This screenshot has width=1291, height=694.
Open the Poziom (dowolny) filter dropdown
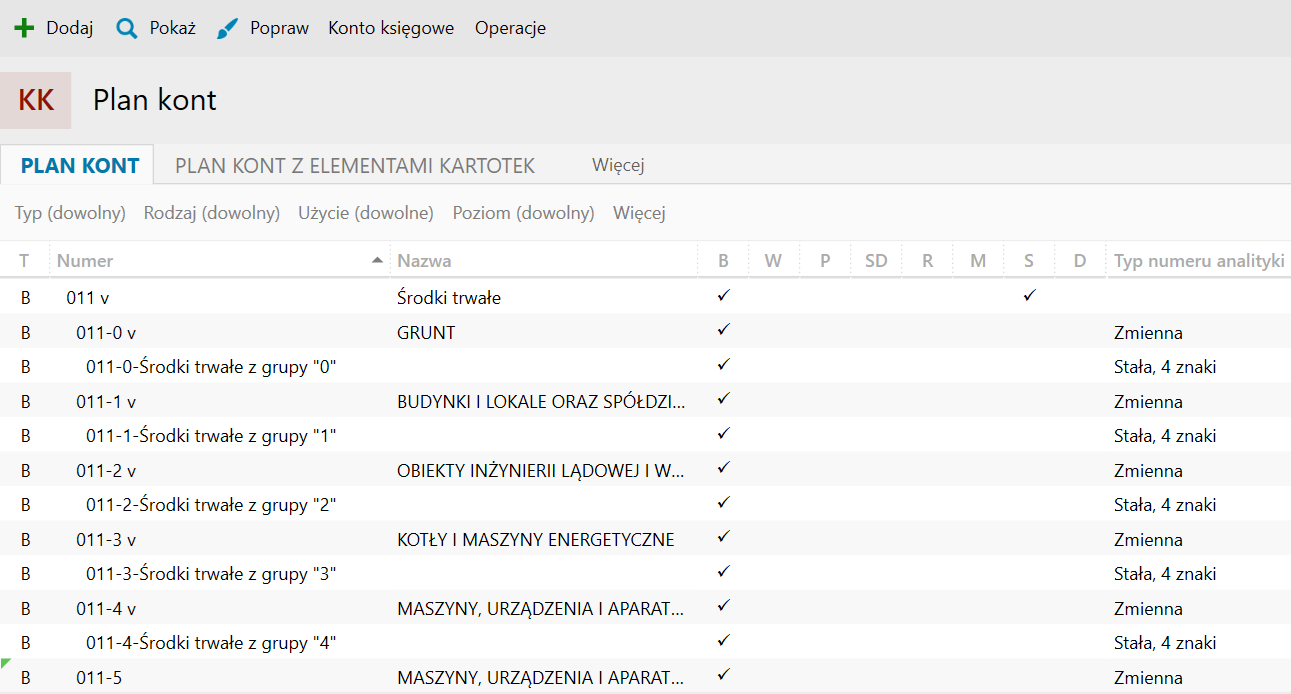(523, 213)
